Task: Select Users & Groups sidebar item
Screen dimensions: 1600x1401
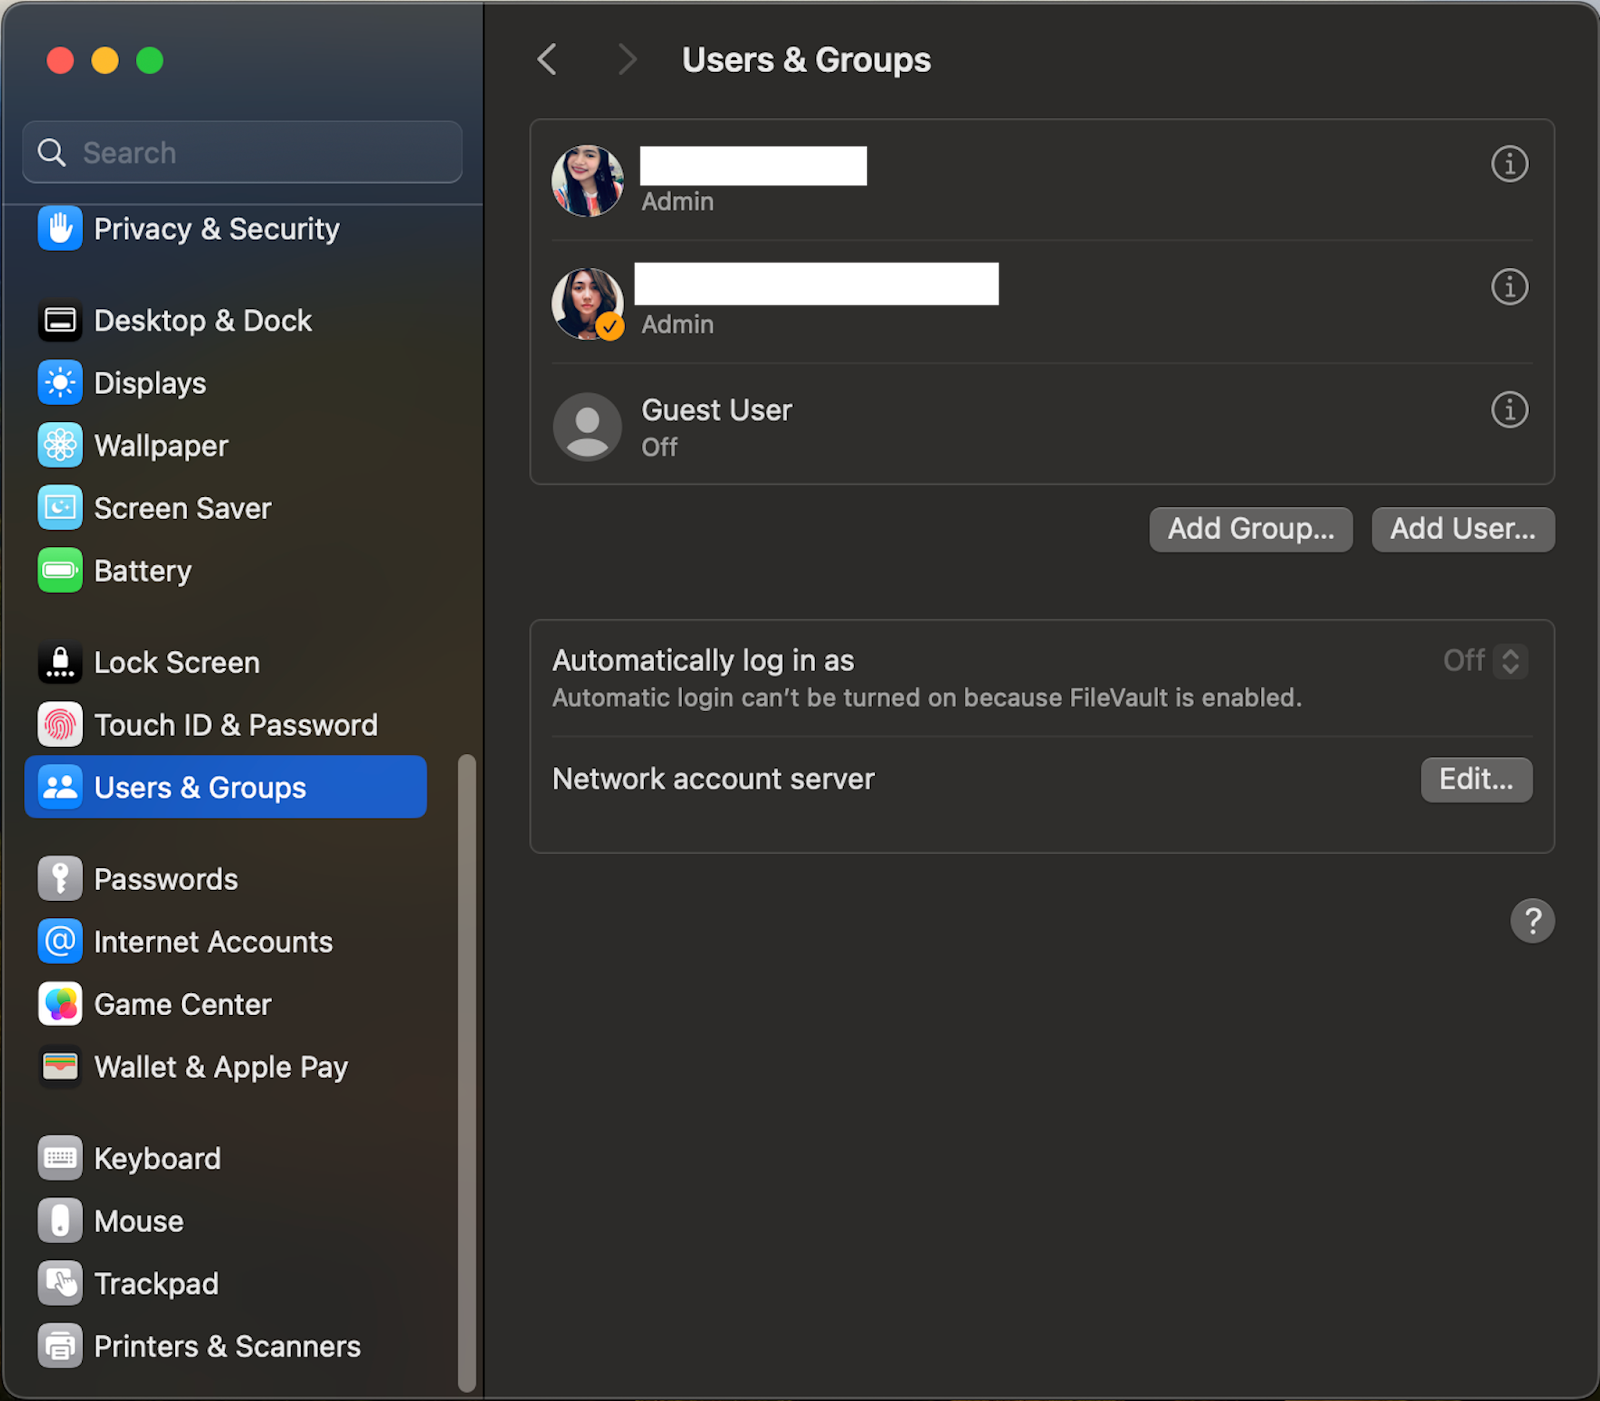Action: click(x=226, y=787)
